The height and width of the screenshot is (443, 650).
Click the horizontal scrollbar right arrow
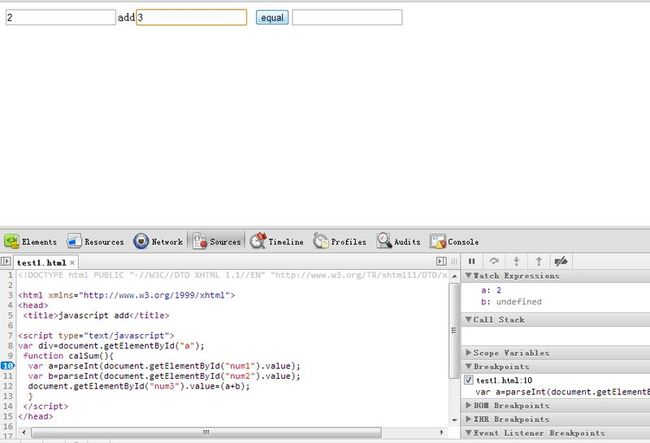pyautogui.click(x=441, y=433)
